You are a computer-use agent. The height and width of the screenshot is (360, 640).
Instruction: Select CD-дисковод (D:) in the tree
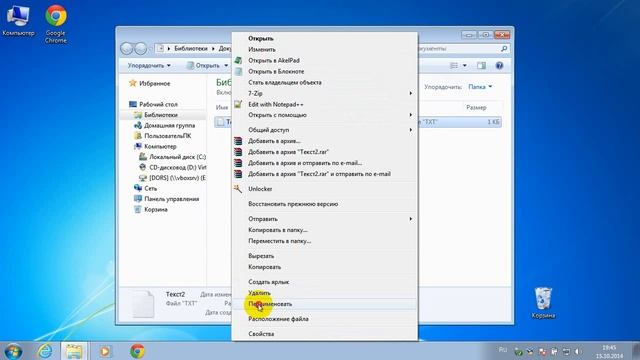pyautogui.click(x=178, y=167)
